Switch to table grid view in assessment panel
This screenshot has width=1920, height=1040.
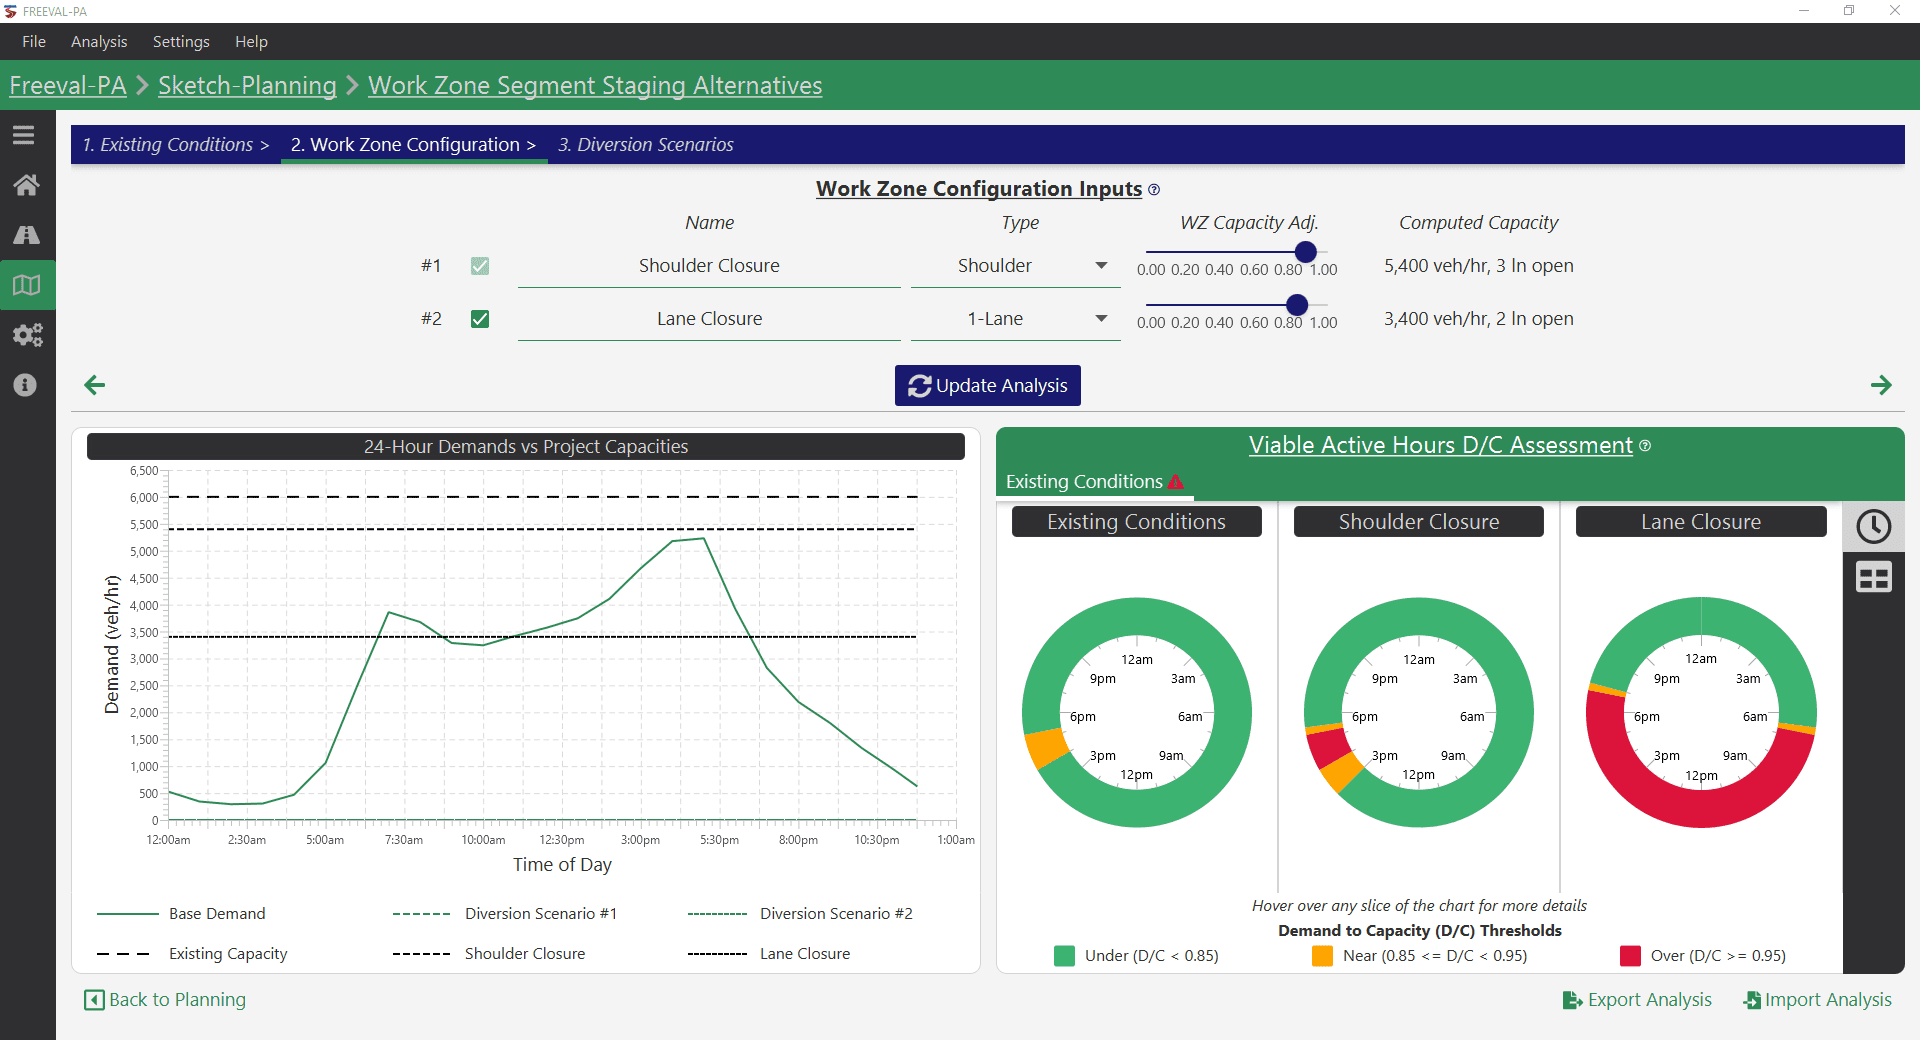coord(1873,577)
